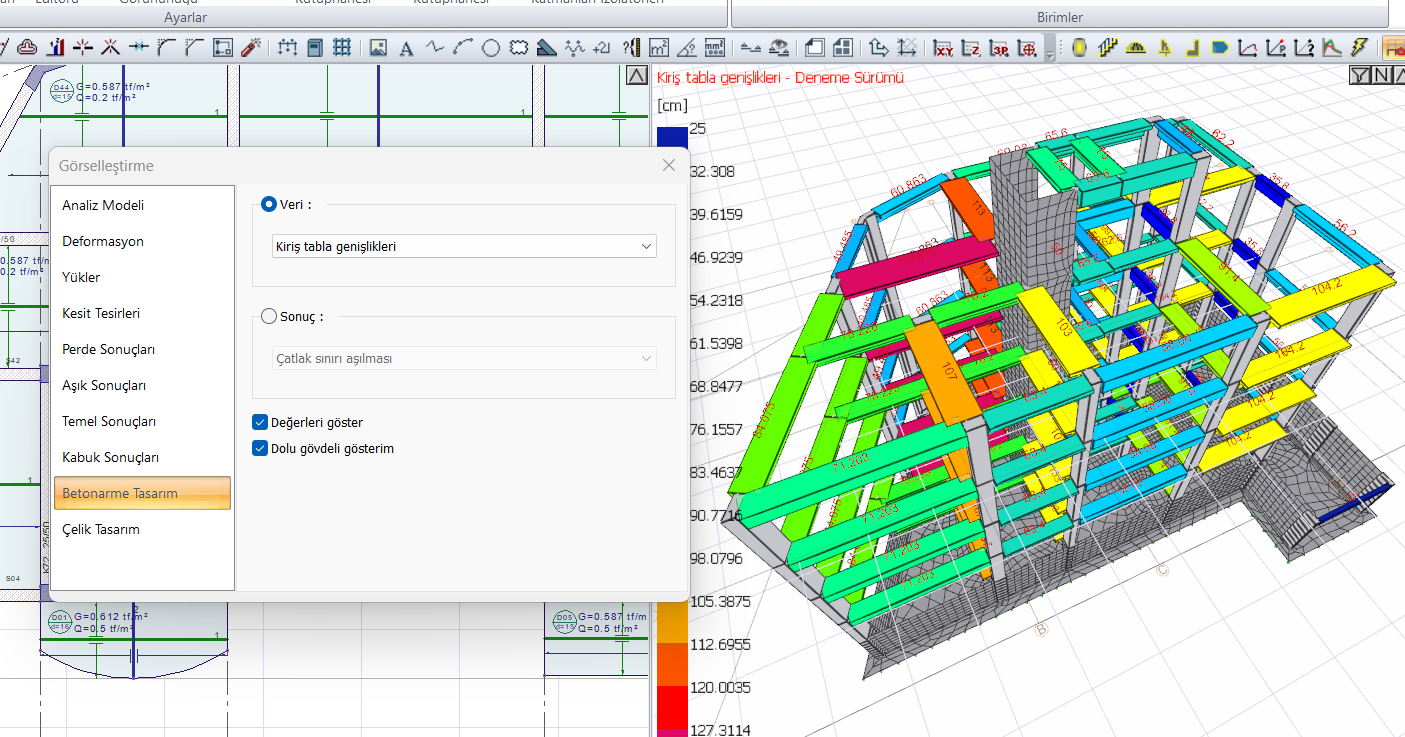Click the calculator-style m² icon
Screen dimensions: 1405x737
714,47
